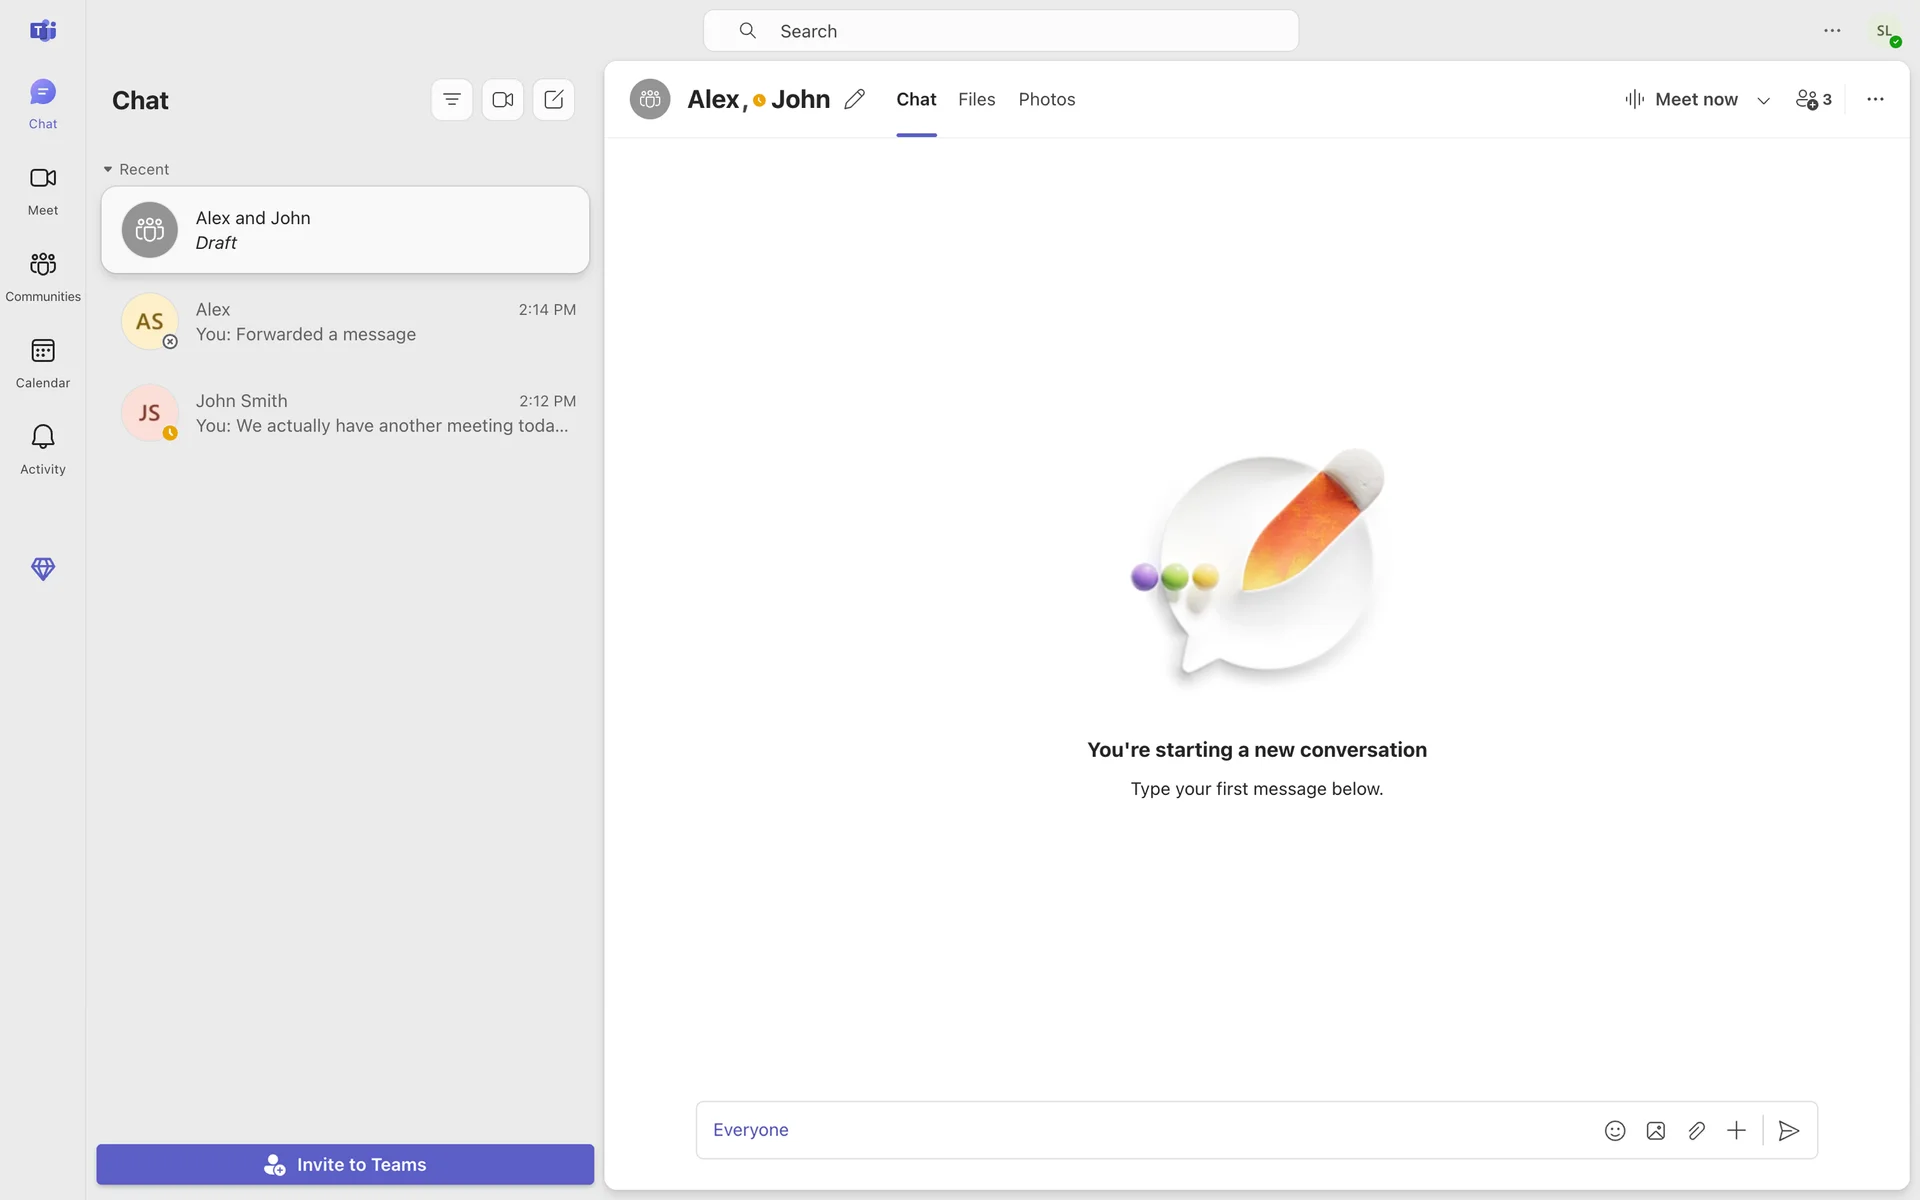The width and height of the screenshot is (1920, 1200).
Task: Open the plus actions menu in compose box
Action: 1736,1130
